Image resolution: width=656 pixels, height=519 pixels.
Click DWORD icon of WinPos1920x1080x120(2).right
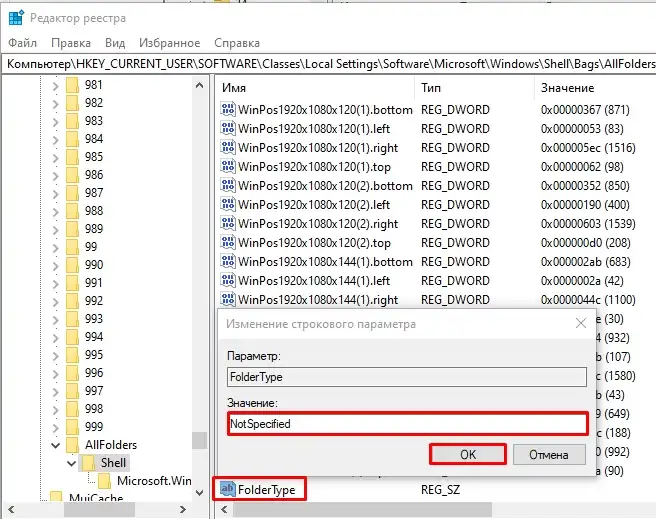[x=228, y=223]
